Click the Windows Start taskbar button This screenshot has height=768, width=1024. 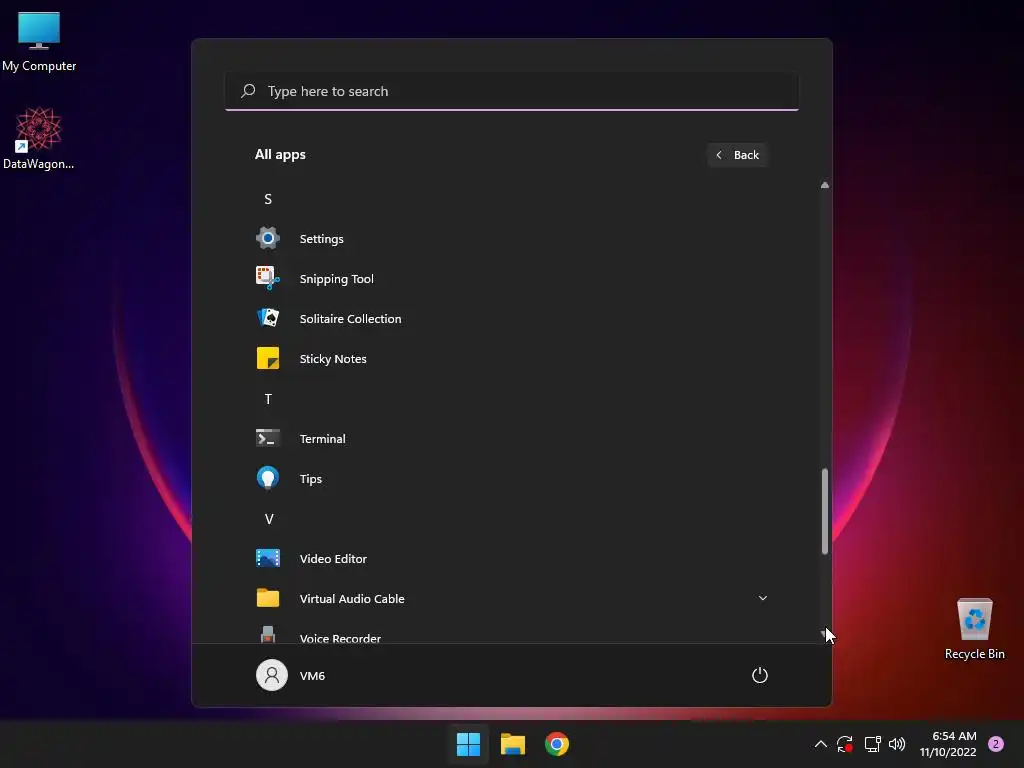tap(468, 744)
